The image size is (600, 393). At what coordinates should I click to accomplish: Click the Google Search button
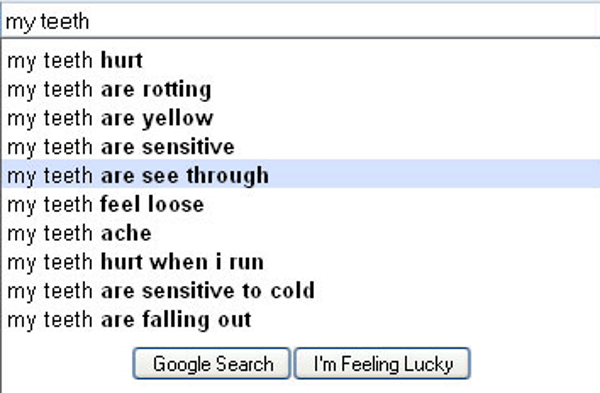point(211,364)
